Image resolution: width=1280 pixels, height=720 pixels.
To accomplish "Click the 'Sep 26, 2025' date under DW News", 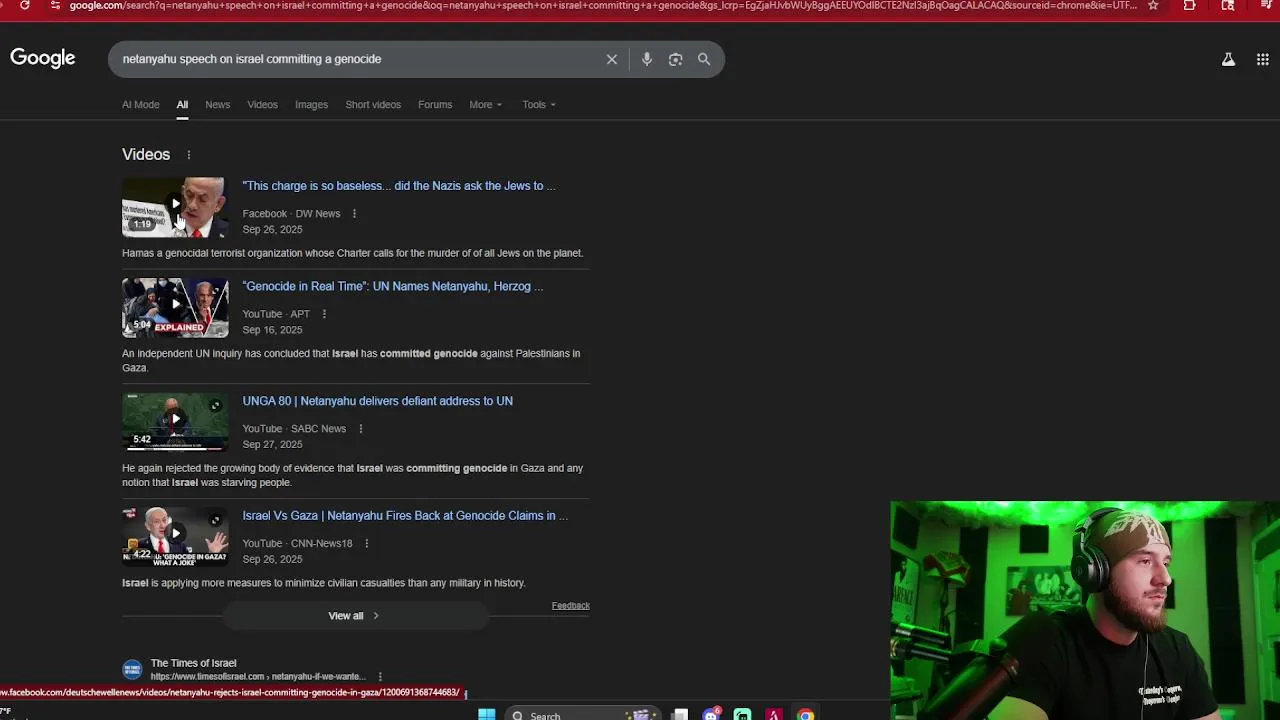I will click(272, 230).
